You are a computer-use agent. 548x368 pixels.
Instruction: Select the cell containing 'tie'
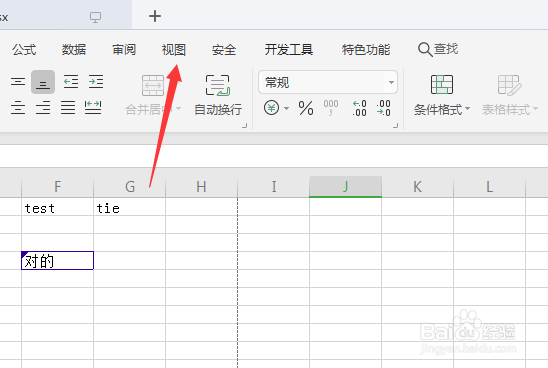130,207
